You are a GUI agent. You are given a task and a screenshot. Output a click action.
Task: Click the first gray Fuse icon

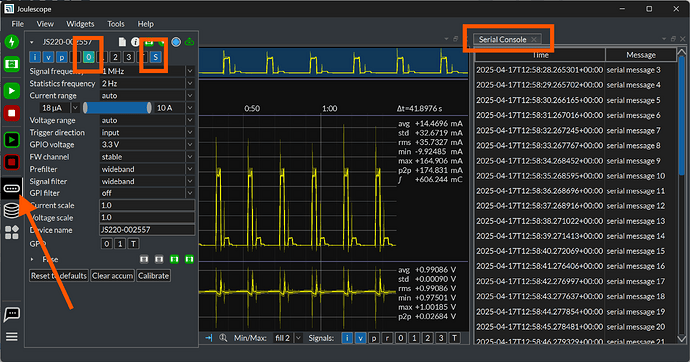coord(144,259)
